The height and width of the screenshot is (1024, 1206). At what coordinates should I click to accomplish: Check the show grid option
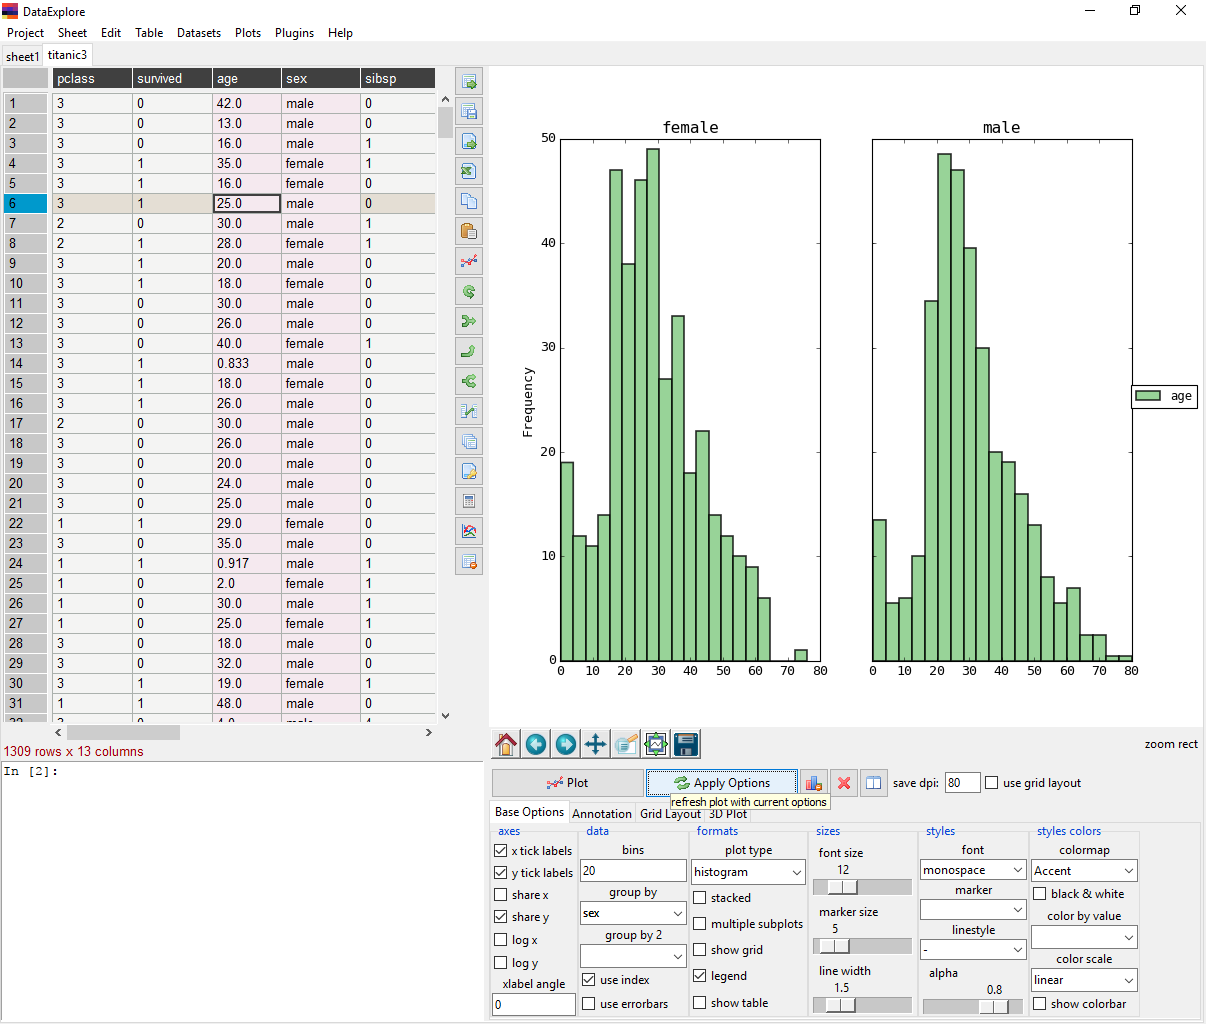(x=700, y=949)
